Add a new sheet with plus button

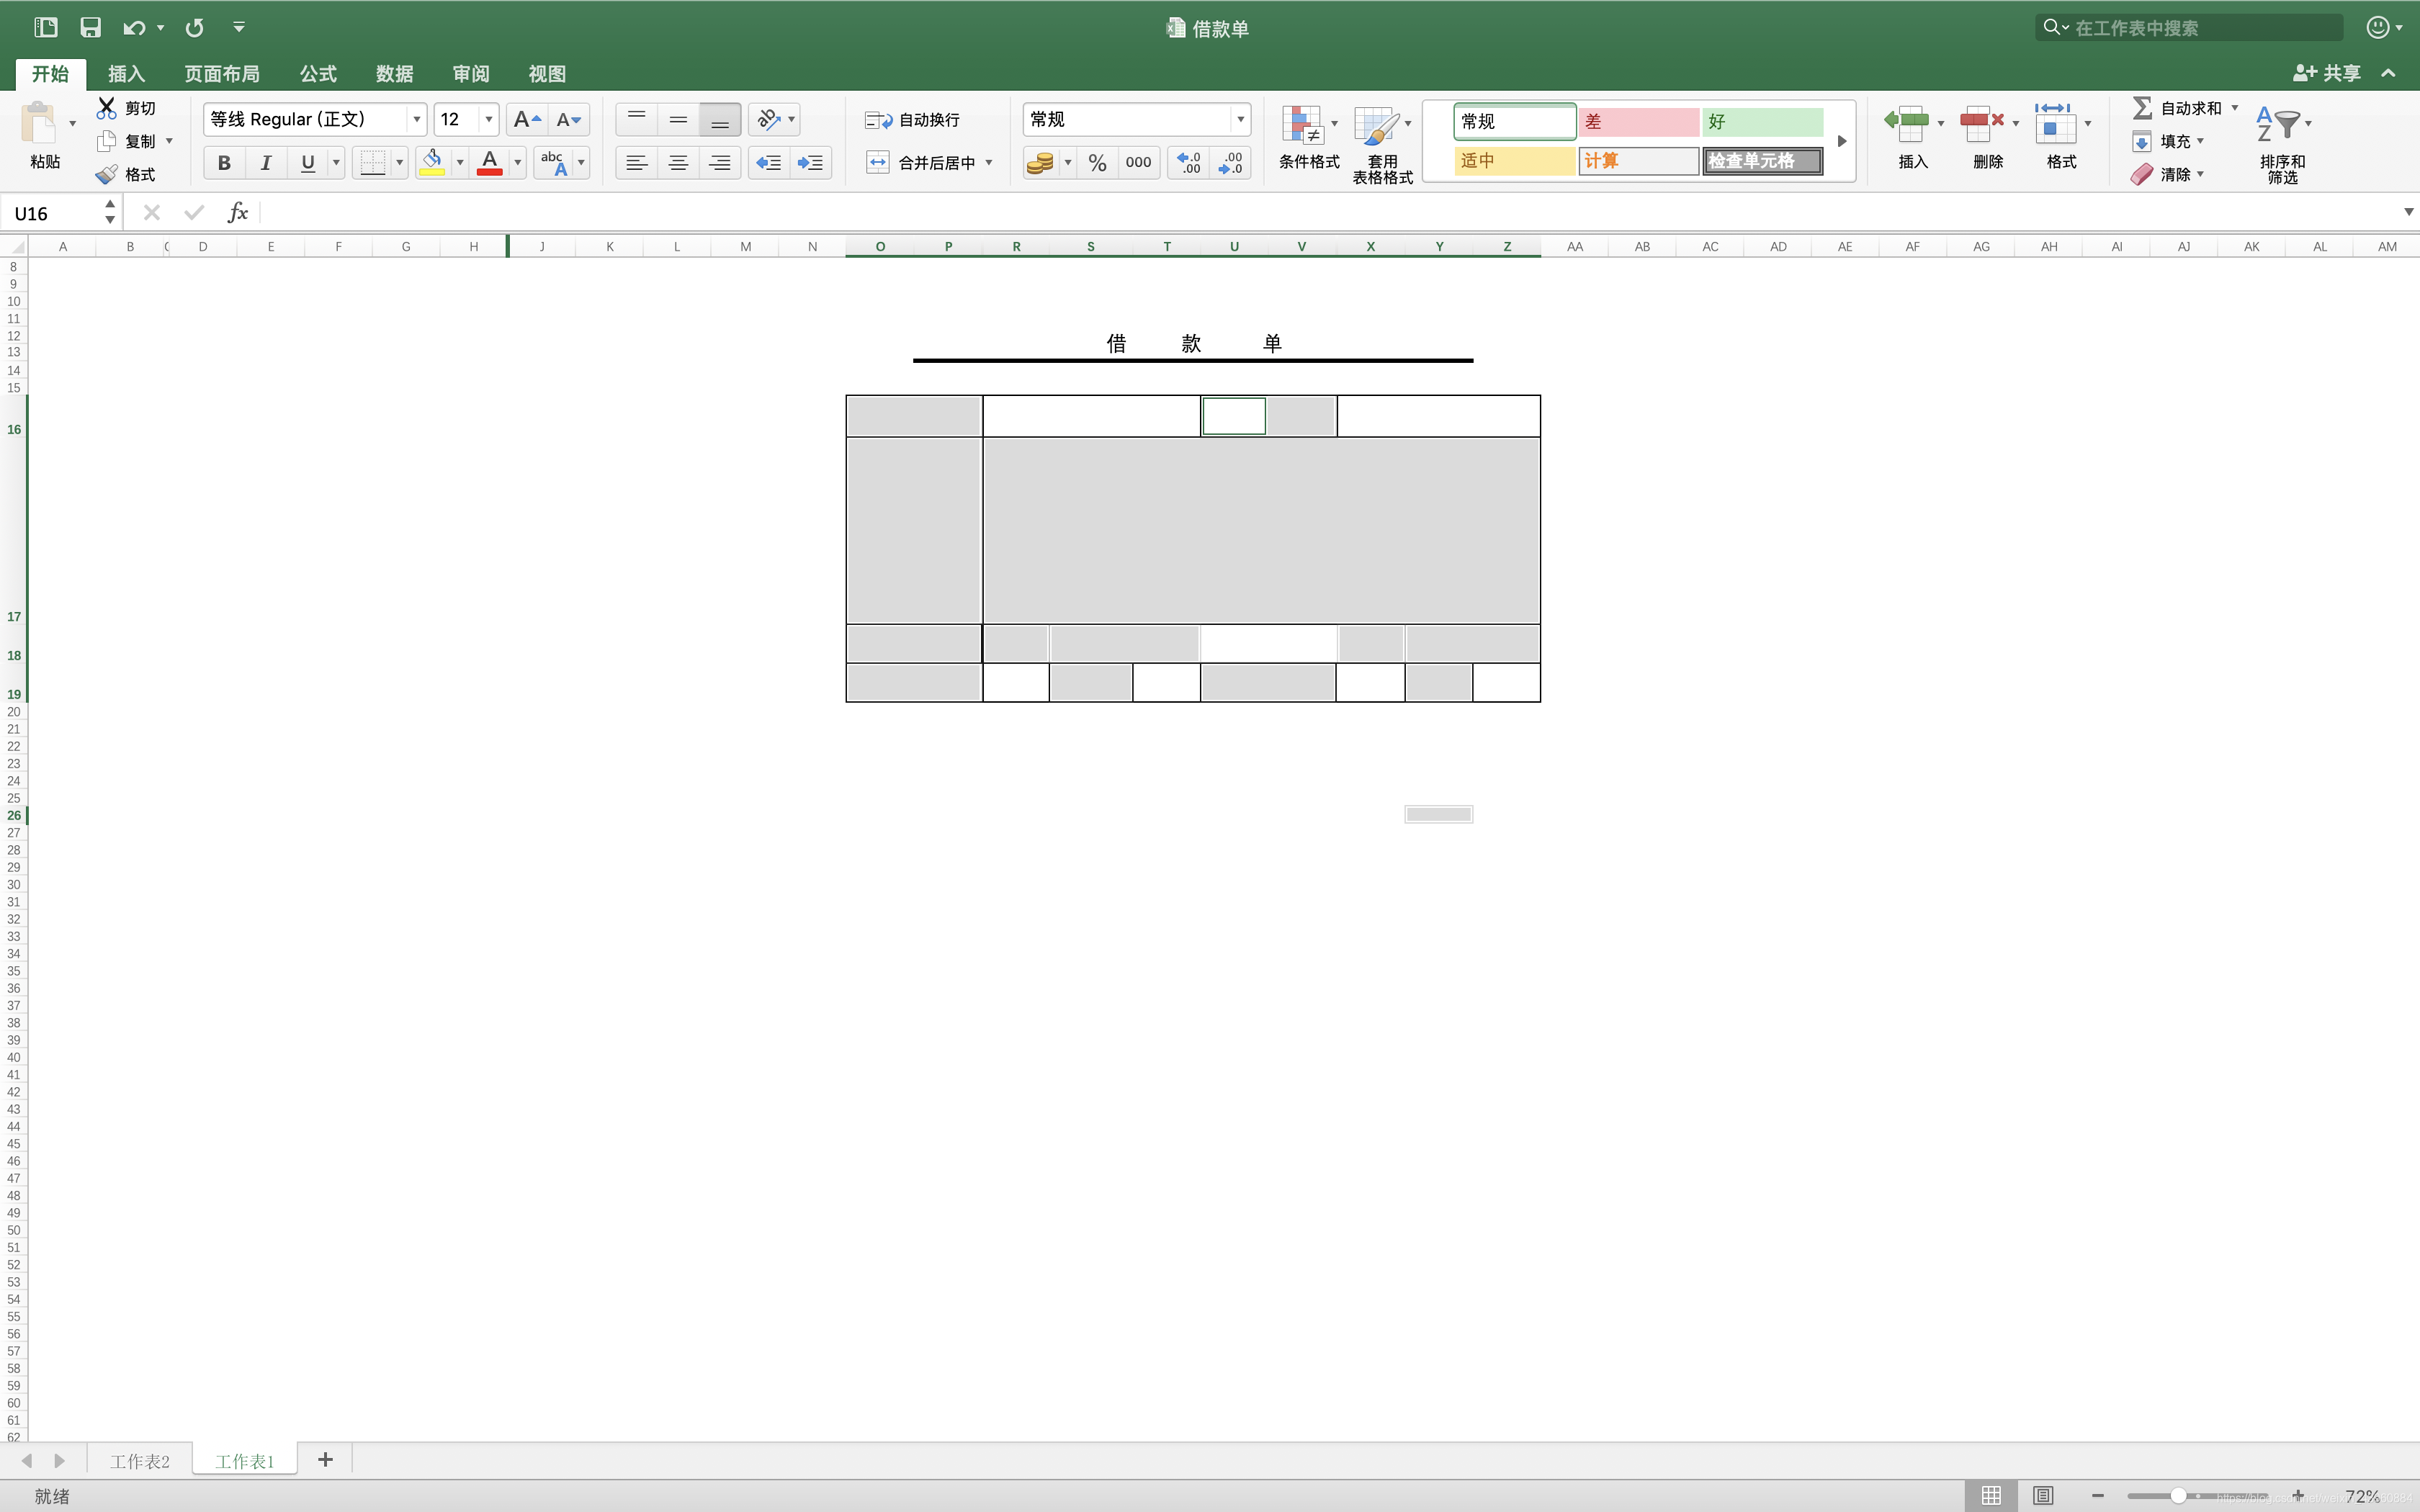(x=325, y=1460)
